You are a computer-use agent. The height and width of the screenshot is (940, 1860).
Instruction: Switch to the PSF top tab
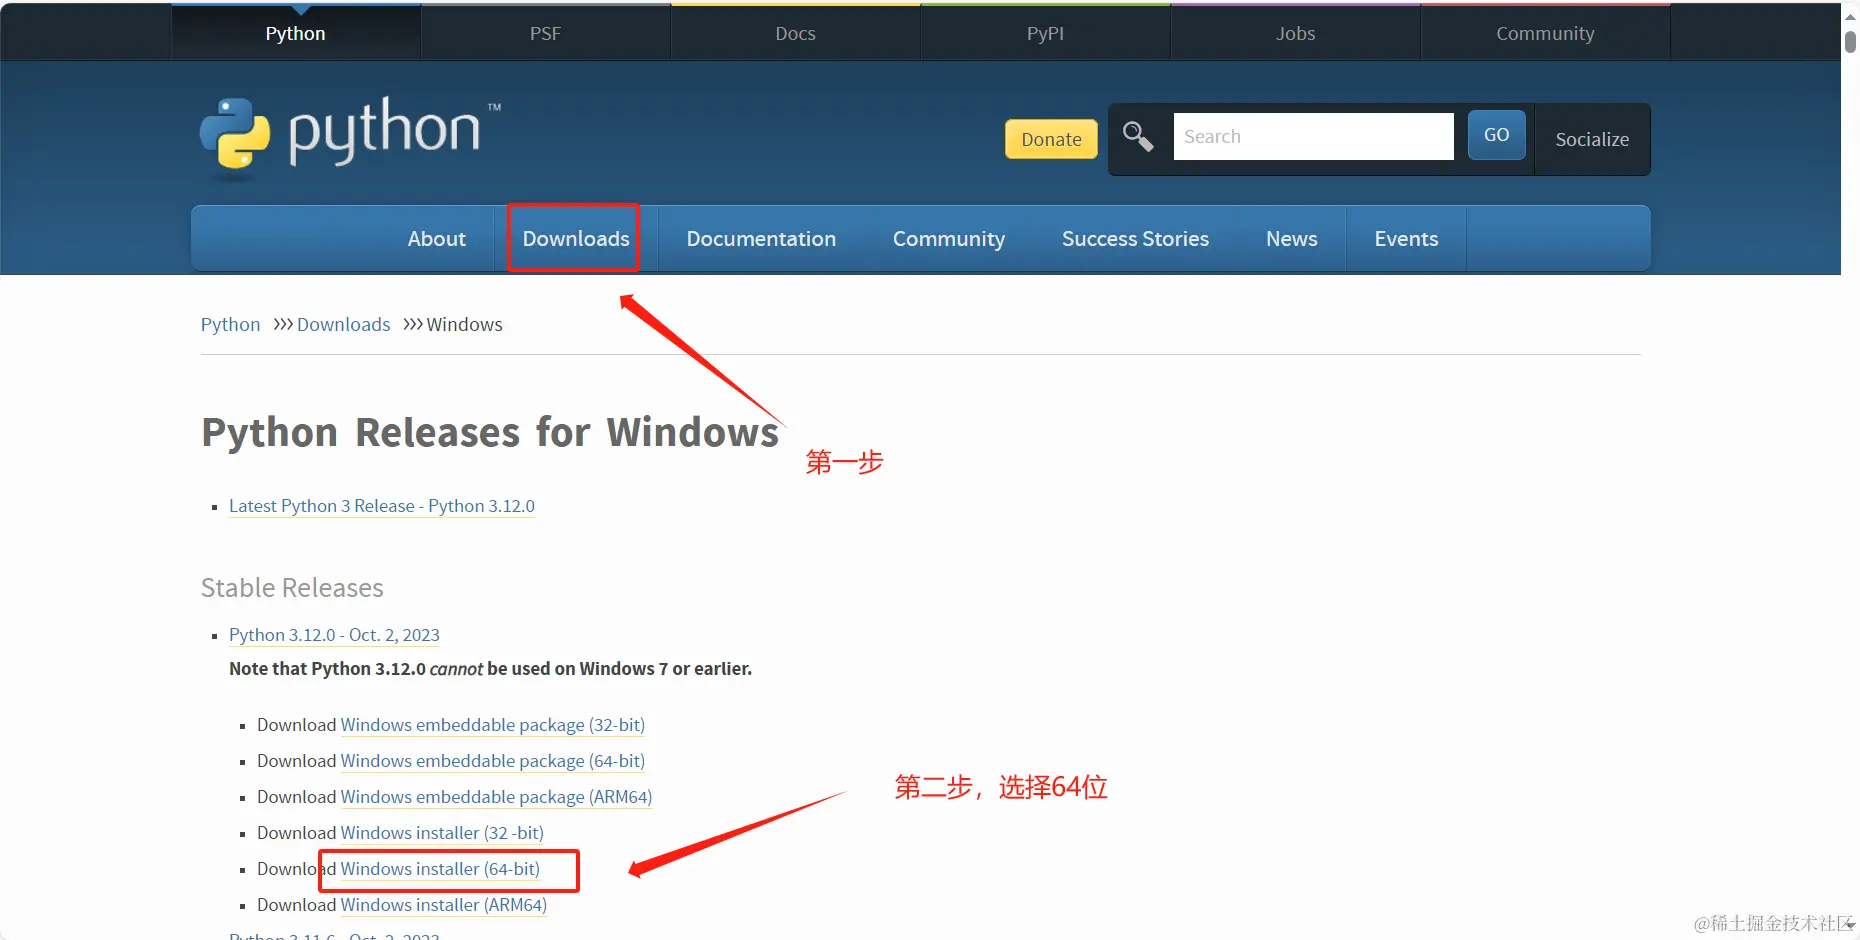pyautogui.click(x=546, y=33)
